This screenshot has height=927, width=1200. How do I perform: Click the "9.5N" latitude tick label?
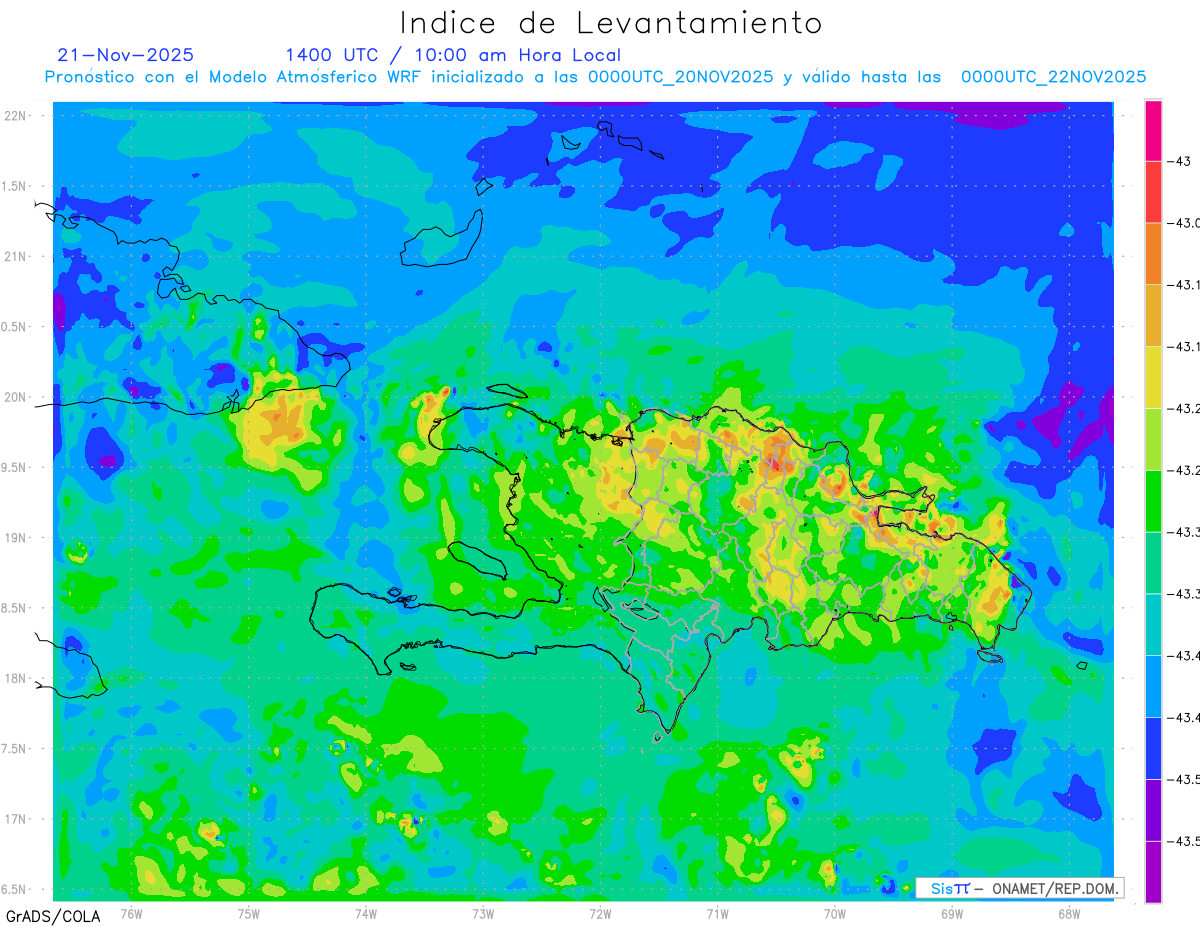(x=15, y=467)
